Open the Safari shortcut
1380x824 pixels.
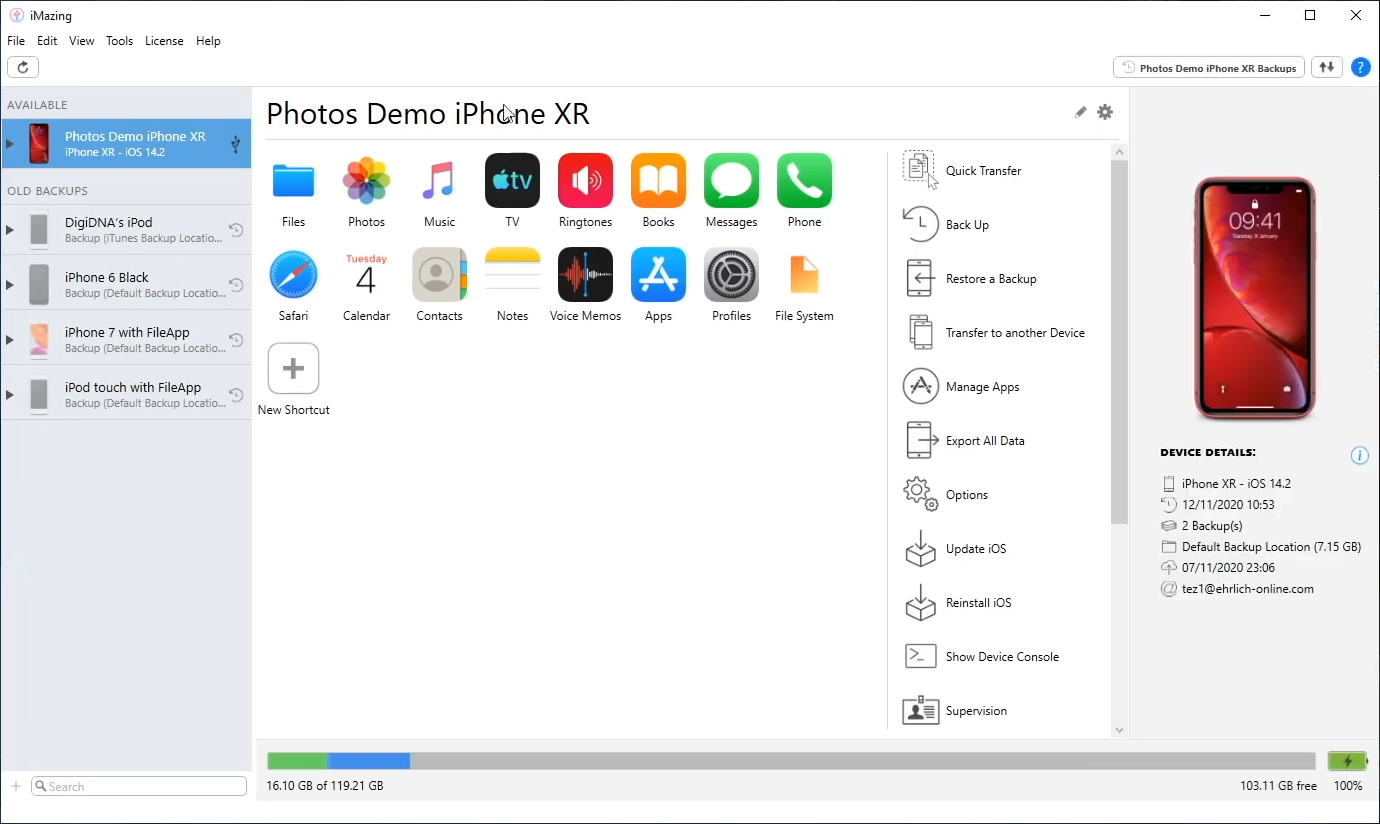click(293, 275)
